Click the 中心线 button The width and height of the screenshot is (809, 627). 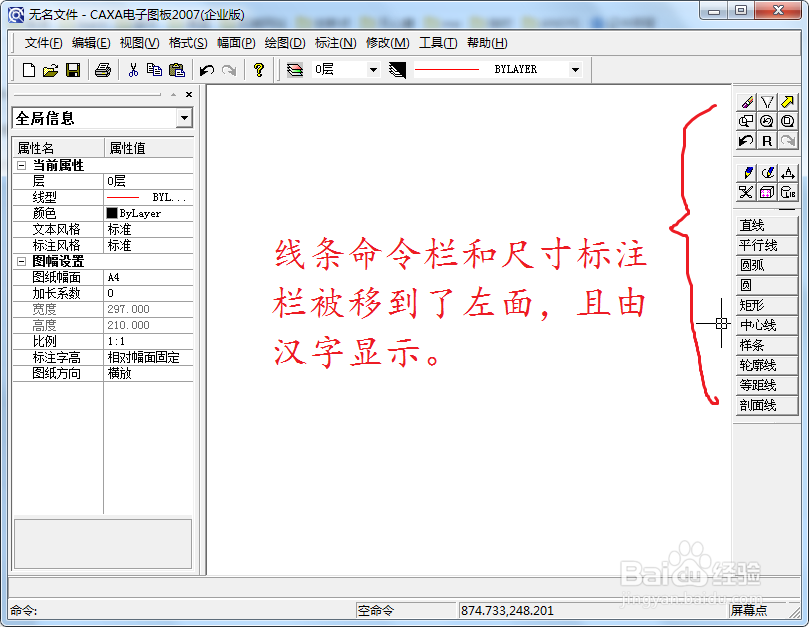pyautogui.click(x=767, y=326)
